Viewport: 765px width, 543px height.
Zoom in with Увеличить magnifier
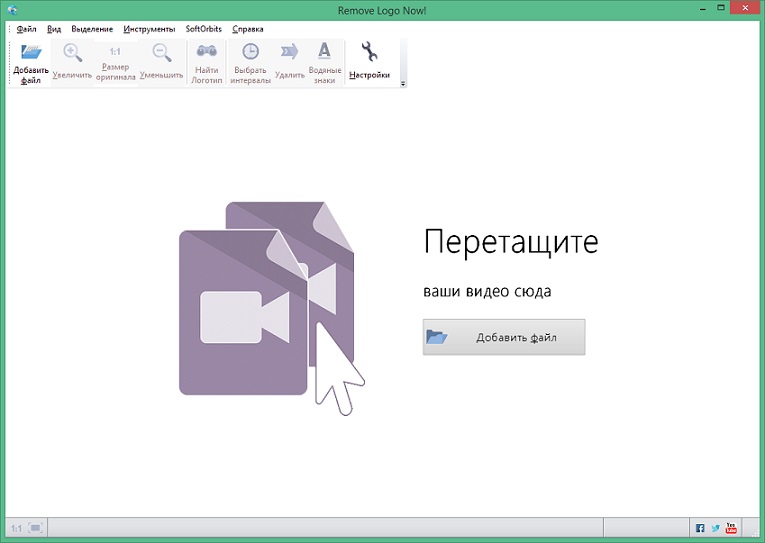(72, 61)
